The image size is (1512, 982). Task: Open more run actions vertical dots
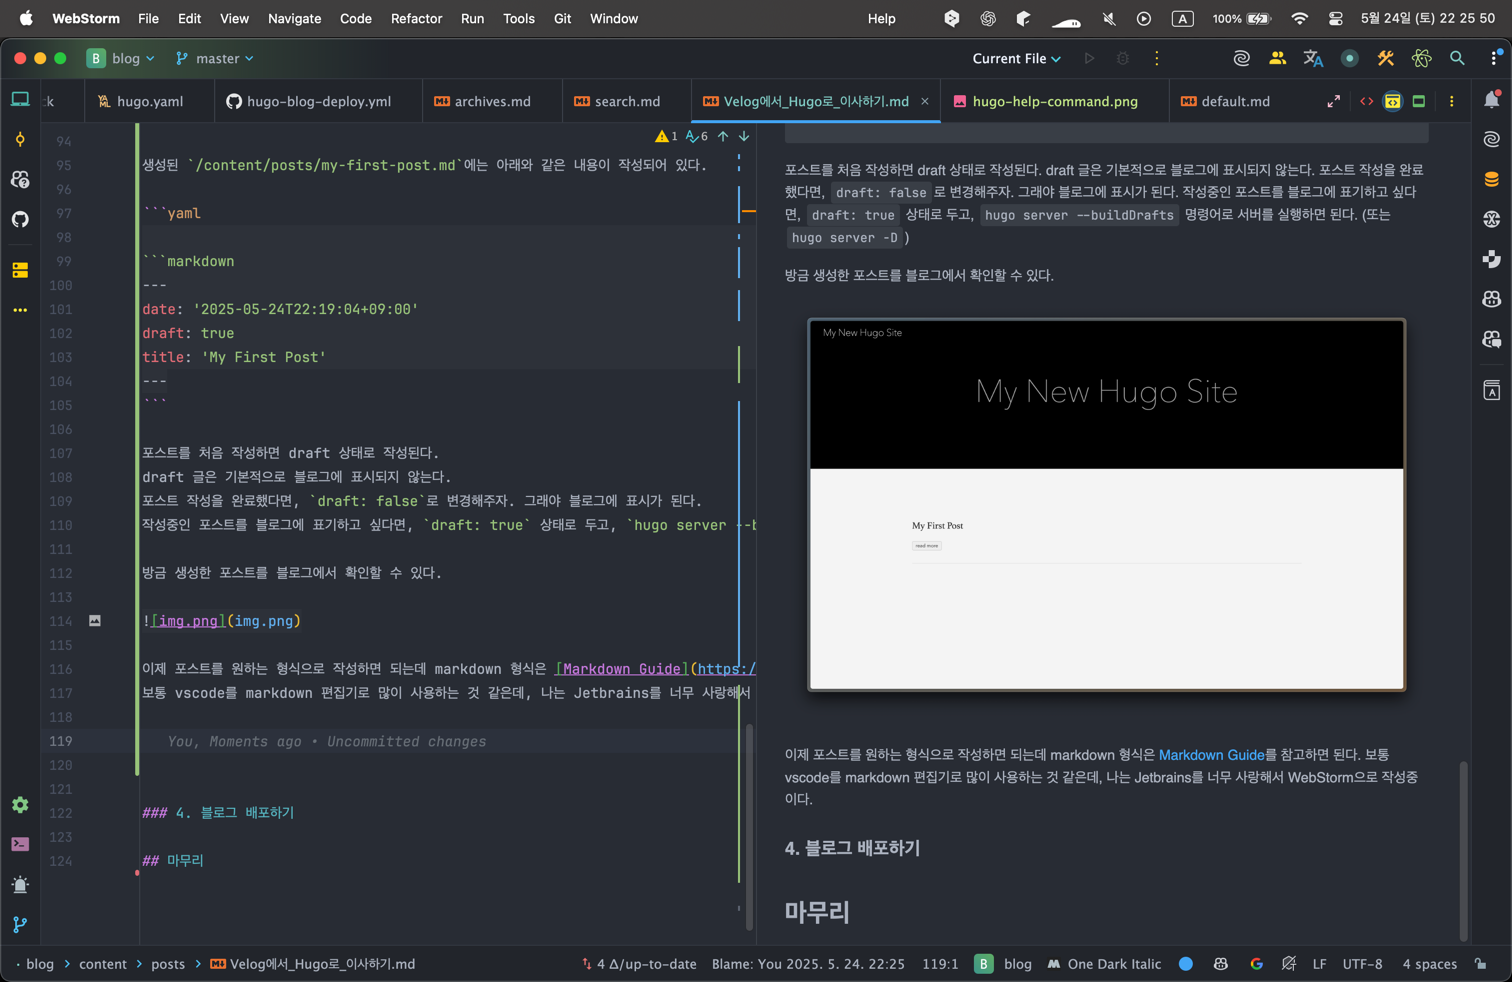tap(1157, 59)
